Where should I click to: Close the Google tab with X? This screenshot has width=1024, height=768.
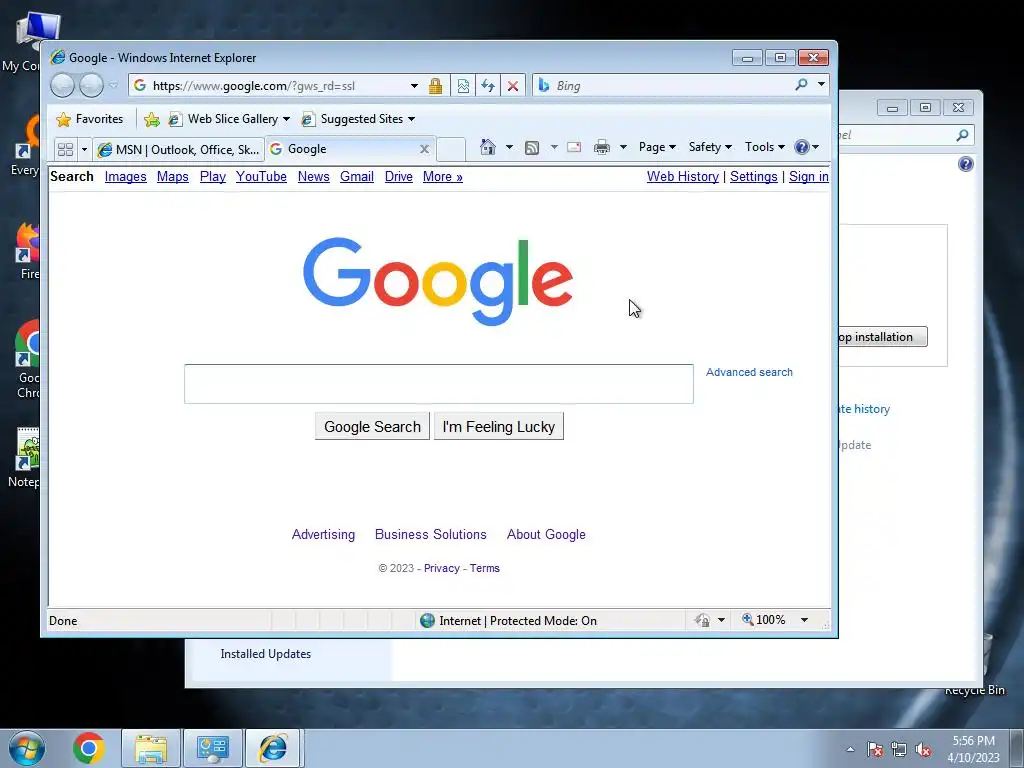pyautogui.click(x=424, y=149)
